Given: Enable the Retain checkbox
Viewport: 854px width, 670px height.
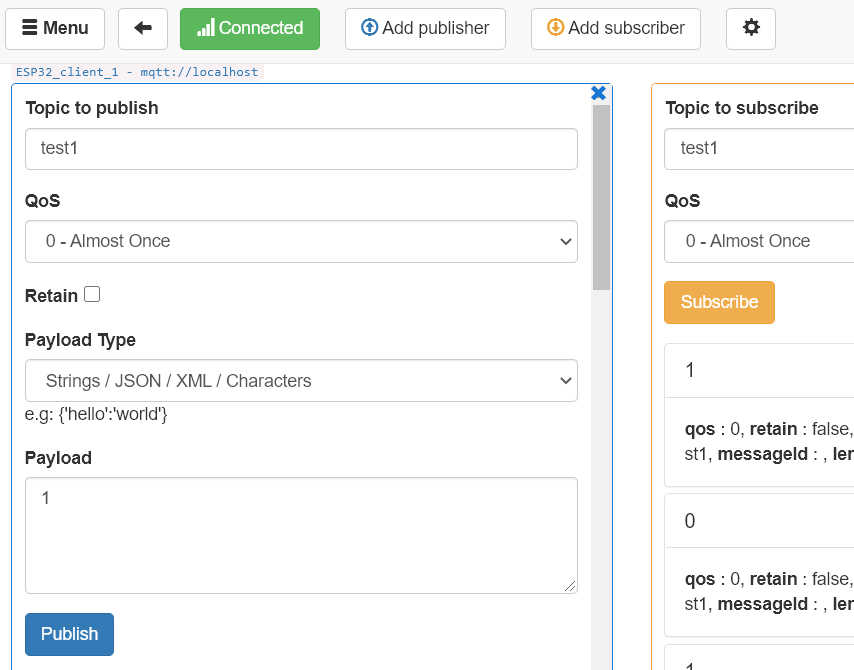Looking at the screenshot, I should (92, 294).
